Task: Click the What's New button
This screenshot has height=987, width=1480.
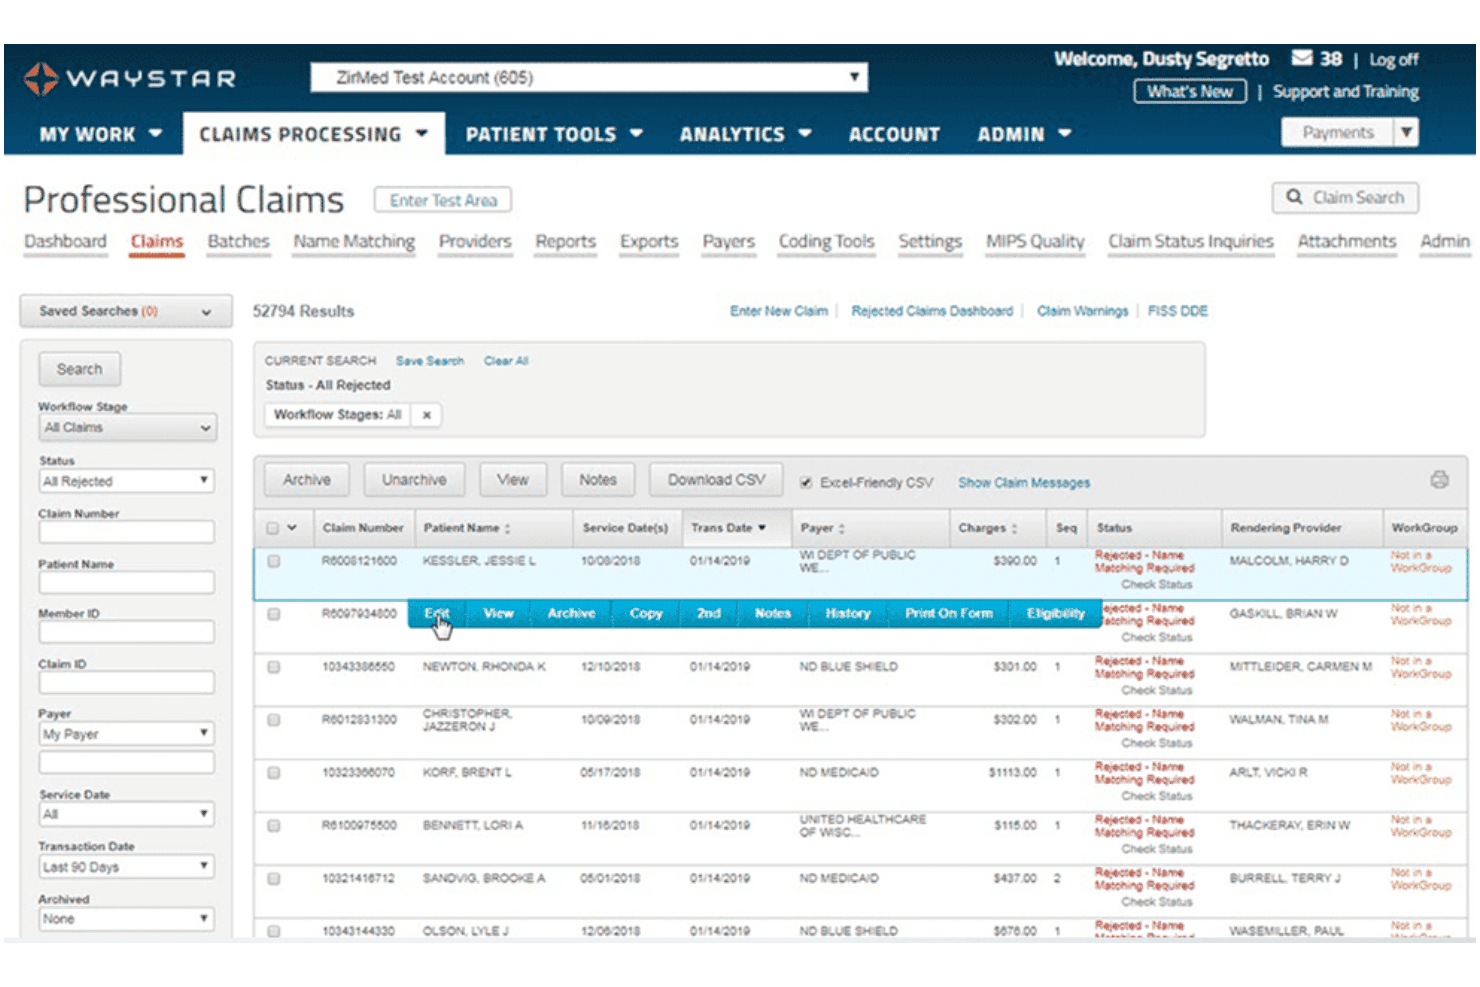Action: (x=1190, y=92)
